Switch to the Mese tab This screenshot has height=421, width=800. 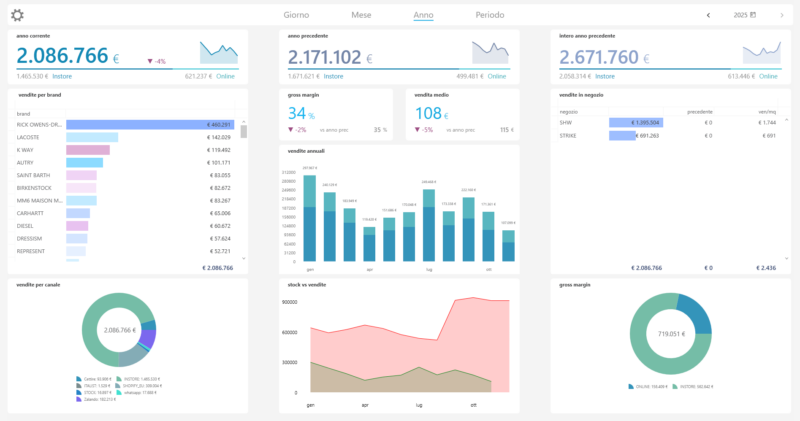click(x=361, y=15)
